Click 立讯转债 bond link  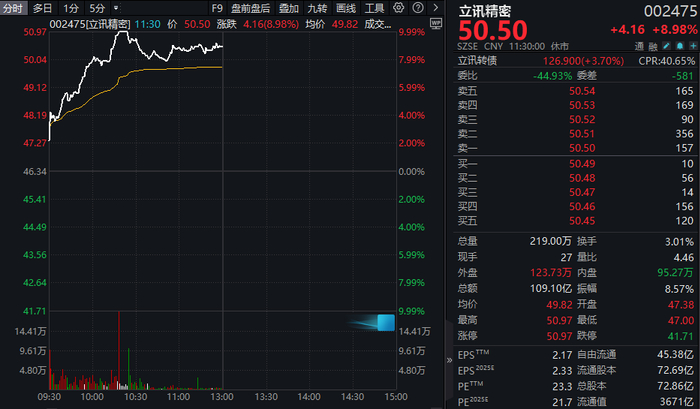pos(477,60)
